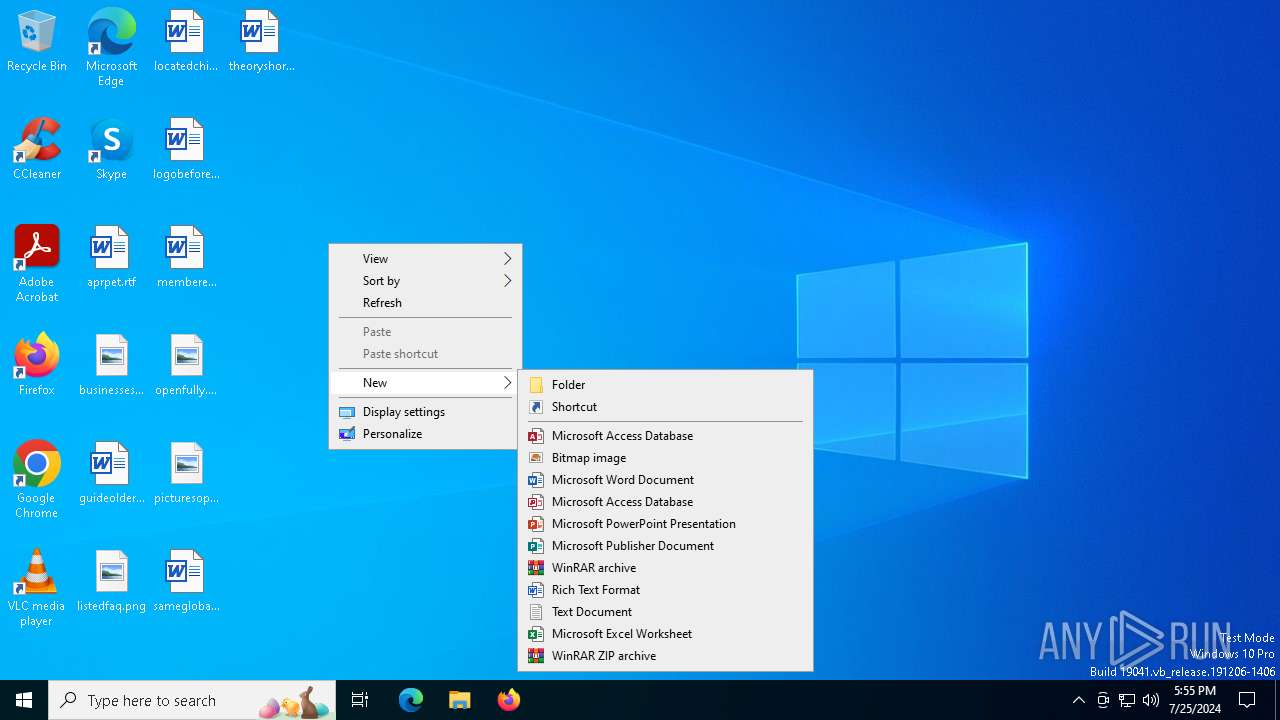Viewport: 1280px width, 720px height.
Task: Create a new Microsoft Publisher Document
Action: (x=665, y=546)
